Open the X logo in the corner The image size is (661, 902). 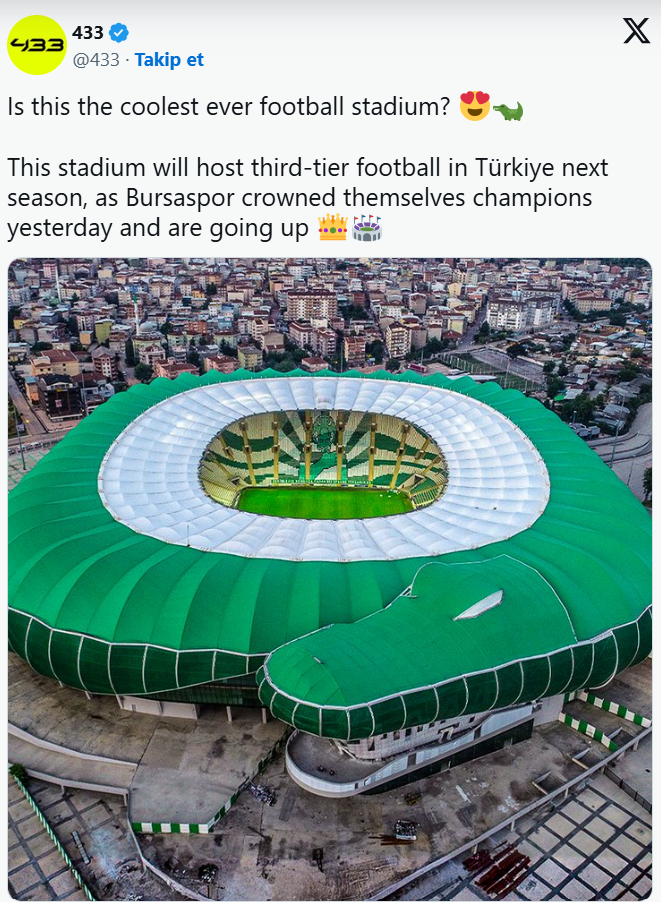[636, 30]
